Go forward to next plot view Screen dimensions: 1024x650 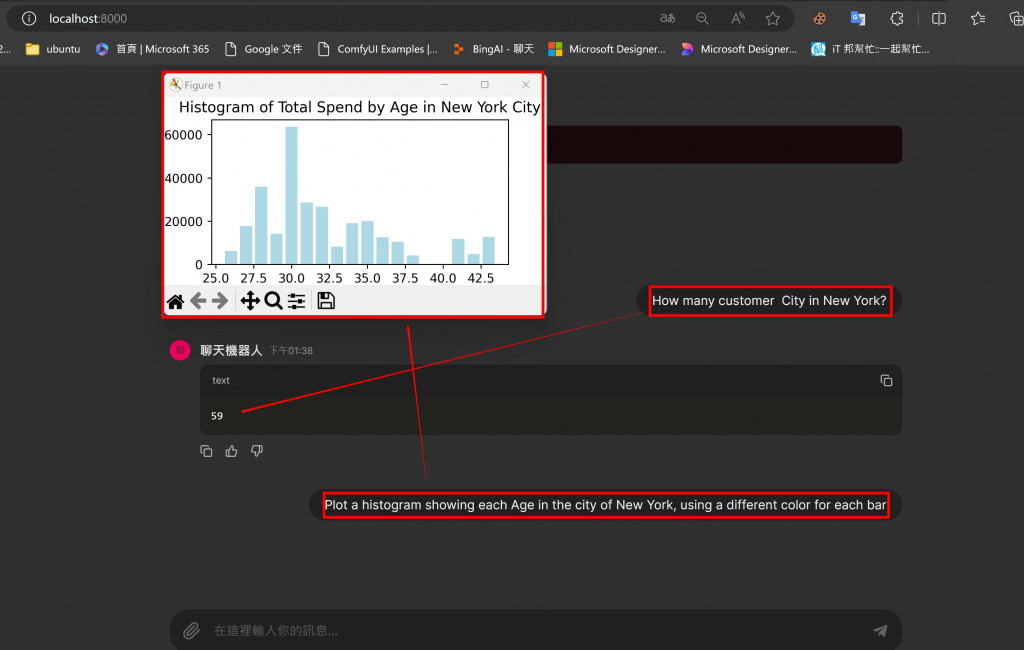pos(220,301)
